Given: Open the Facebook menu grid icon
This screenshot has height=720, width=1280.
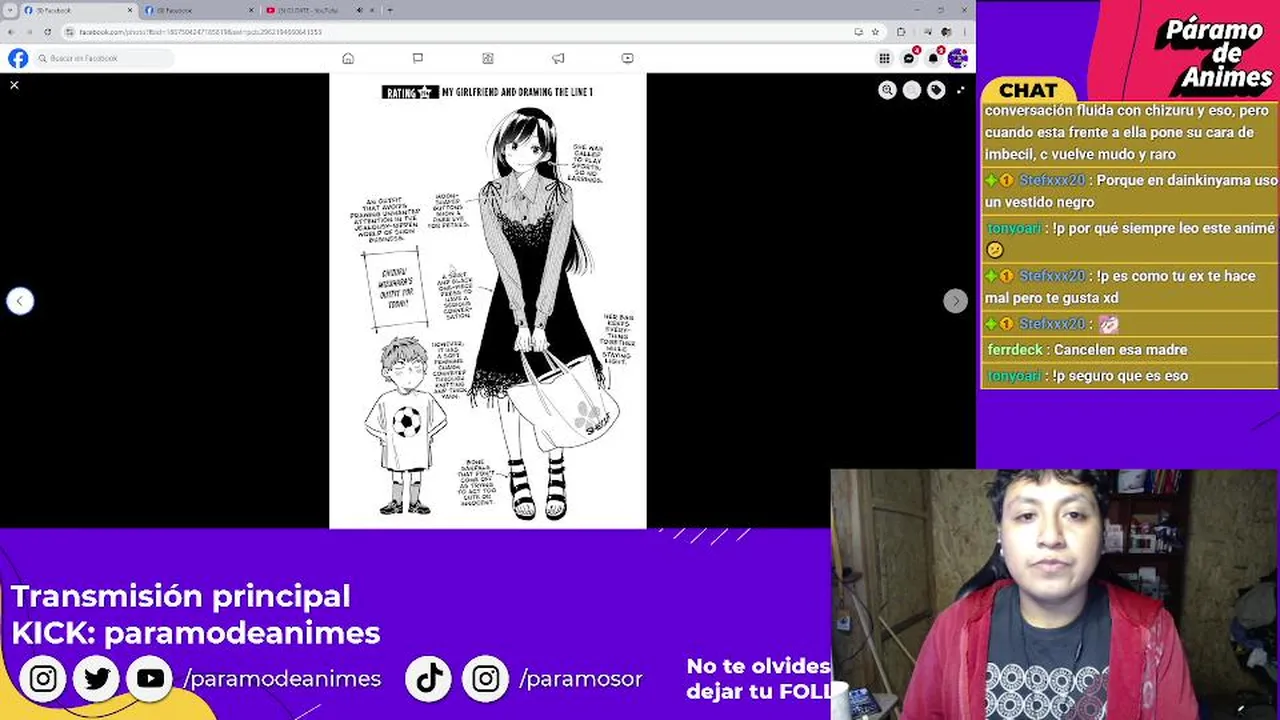Looking at the screenshot, I should (884, 58).
